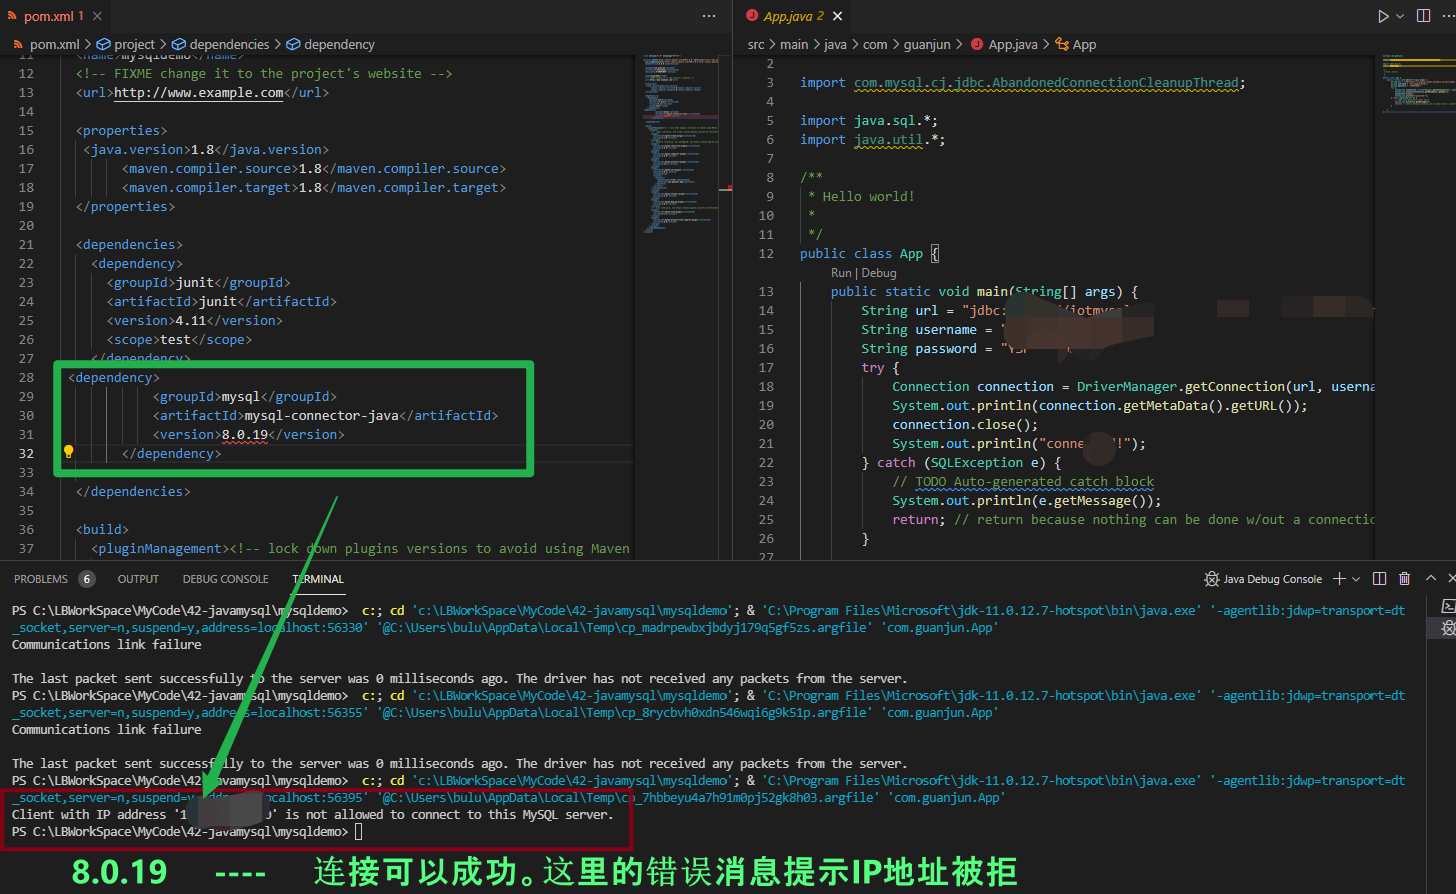Kill terminal with the trash icon
Image resolution: width=1456 pixels, height=894 pixels.
1404,579
